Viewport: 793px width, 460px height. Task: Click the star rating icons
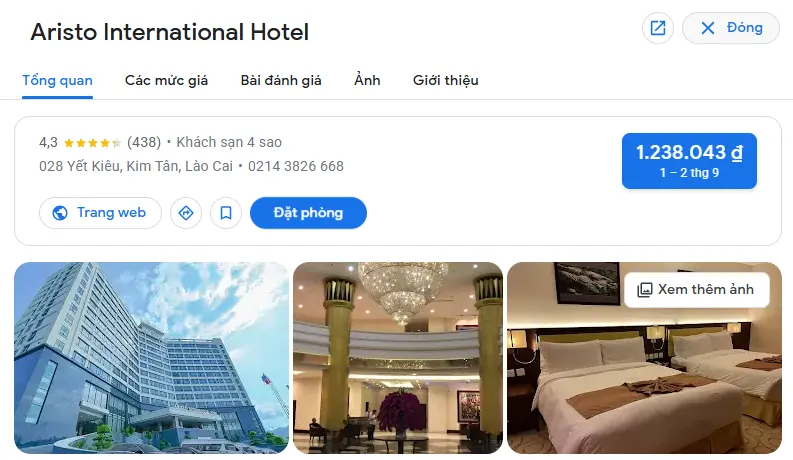pyautogui.click(x=93, y=143)
